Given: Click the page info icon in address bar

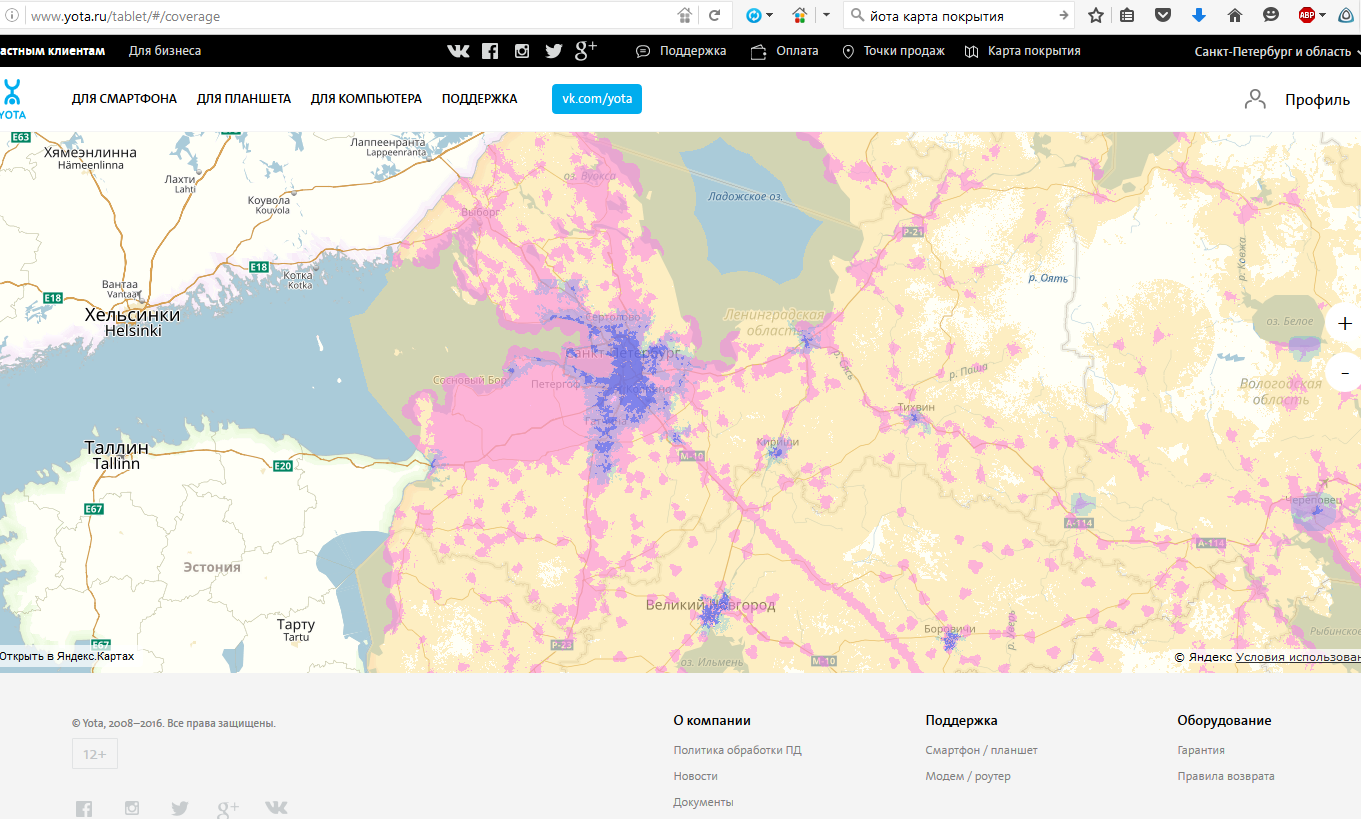Looking at the screenshot, I should click(x=12, y=16).
